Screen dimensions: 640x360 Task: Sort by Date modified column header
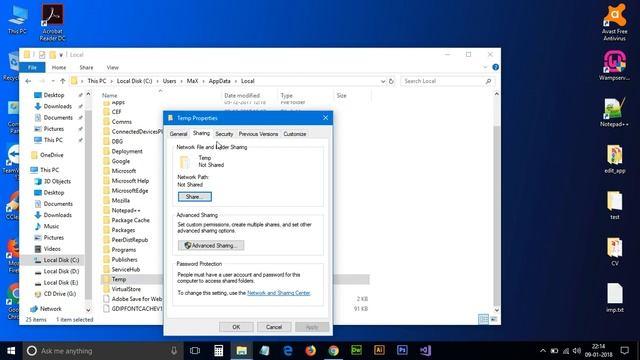[x=242, y=96]
